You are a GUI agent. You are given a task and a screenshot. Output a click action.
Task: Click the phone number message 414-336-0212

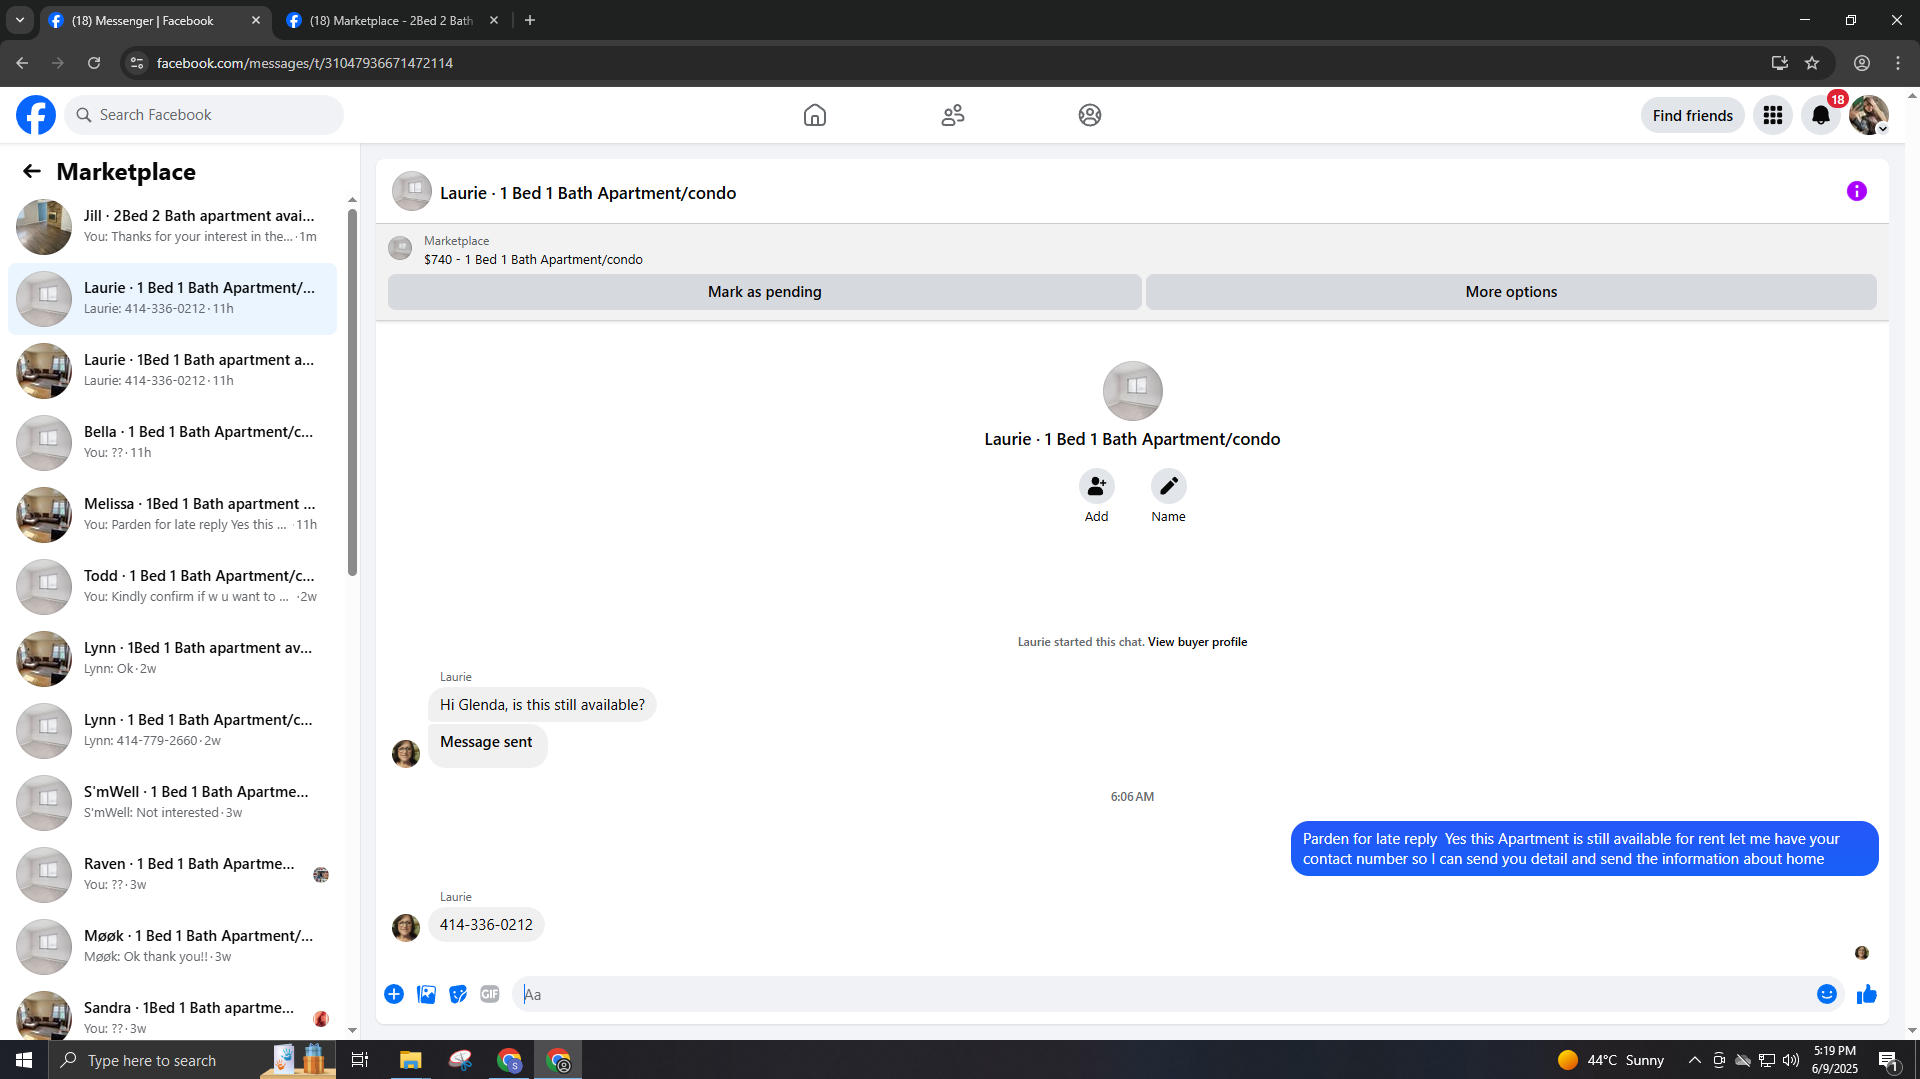tap(486, 925)
